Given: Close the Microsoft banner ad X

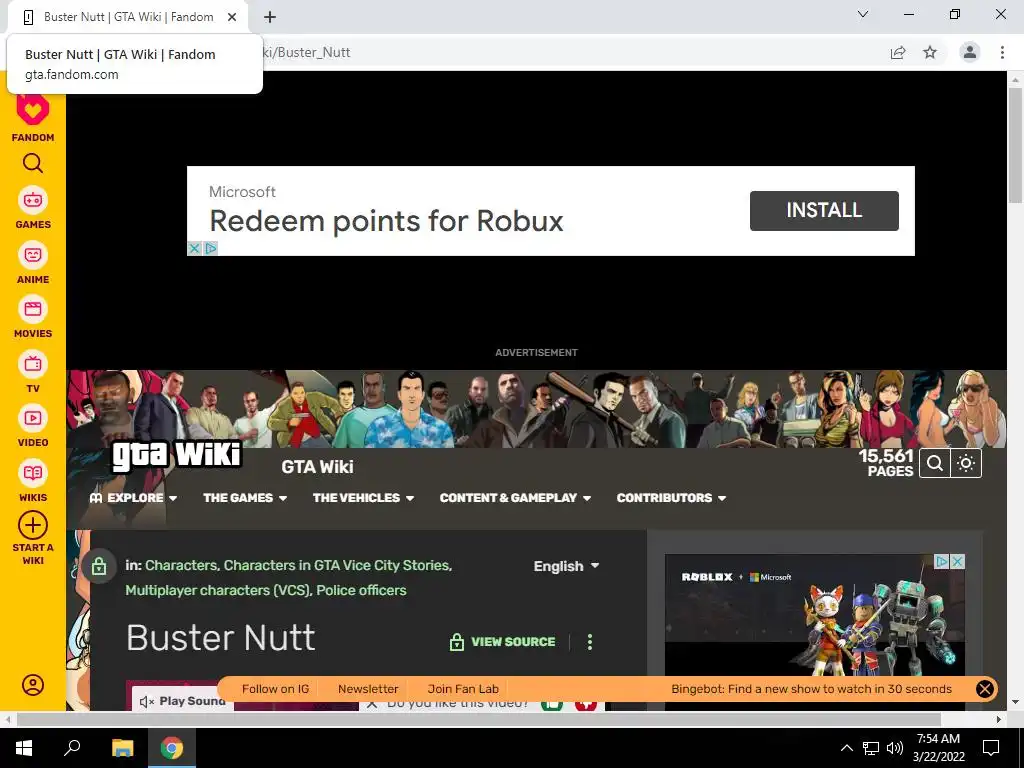Looking at the screenshot, I should (x=194, y=248).
